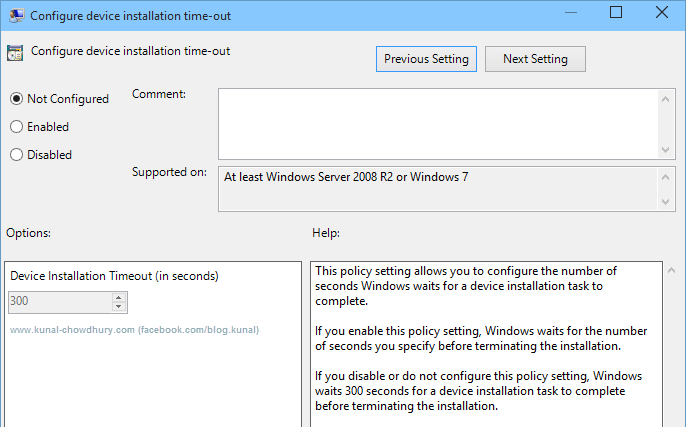Image resolution: width=686 pixels, height=427 pixels.
Task: Click the Device Installation Timeout value field
Action: (59, 301)
